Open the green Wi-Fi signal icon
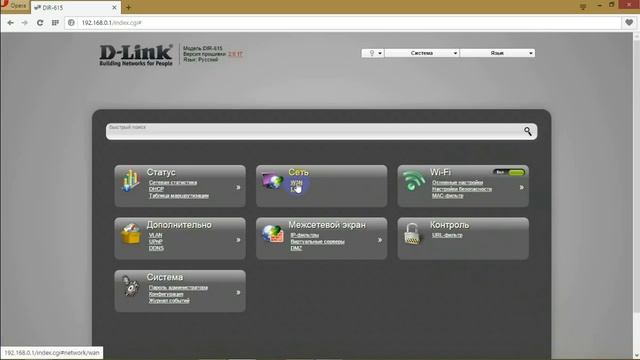Screen dimensions: 640x360 414,180
